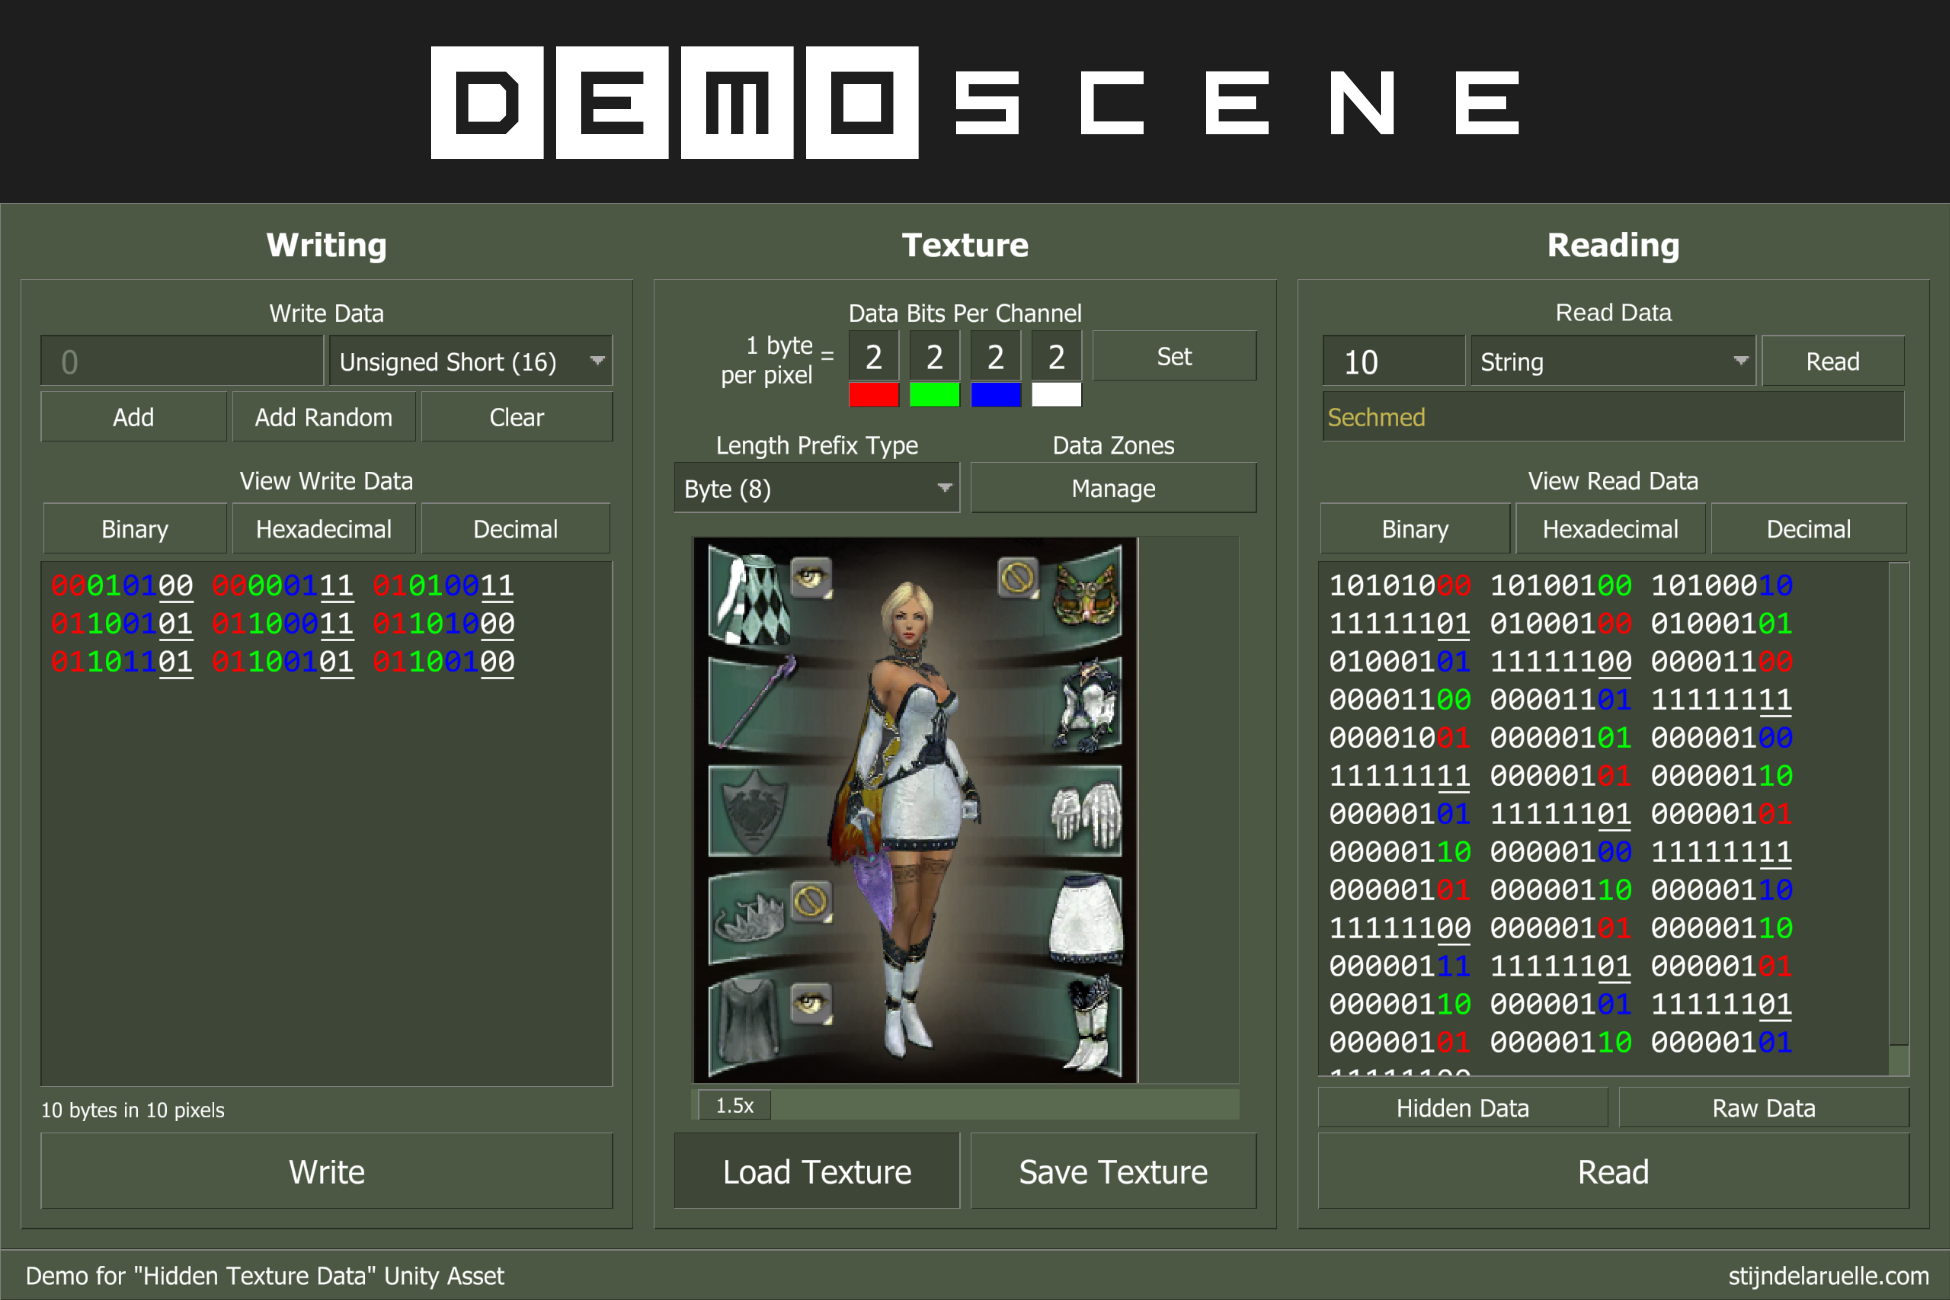Click the Add button in Write Data
The width and height of the screenshot is (1950, 1300).
click(x=133, y=417)
